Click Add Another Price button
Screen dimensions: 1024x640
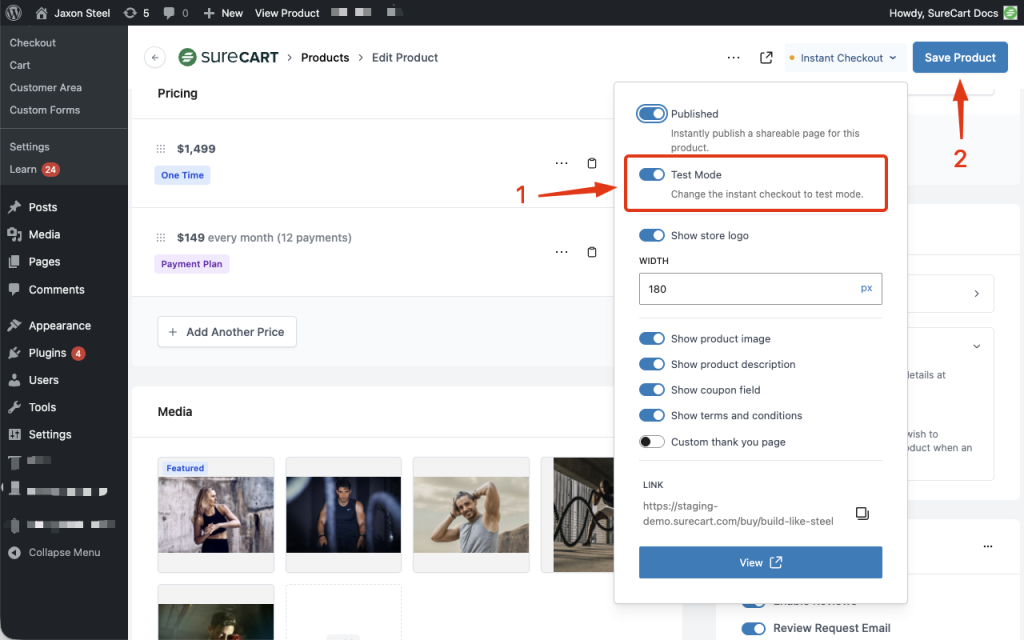(x=227, y=332)
